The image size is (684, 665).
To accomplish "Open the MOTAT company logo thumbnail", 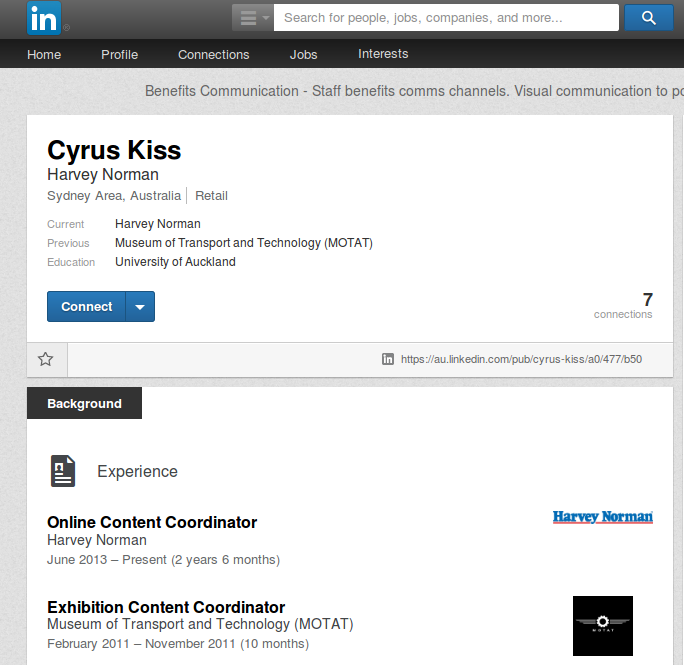I will click(602, 626).
